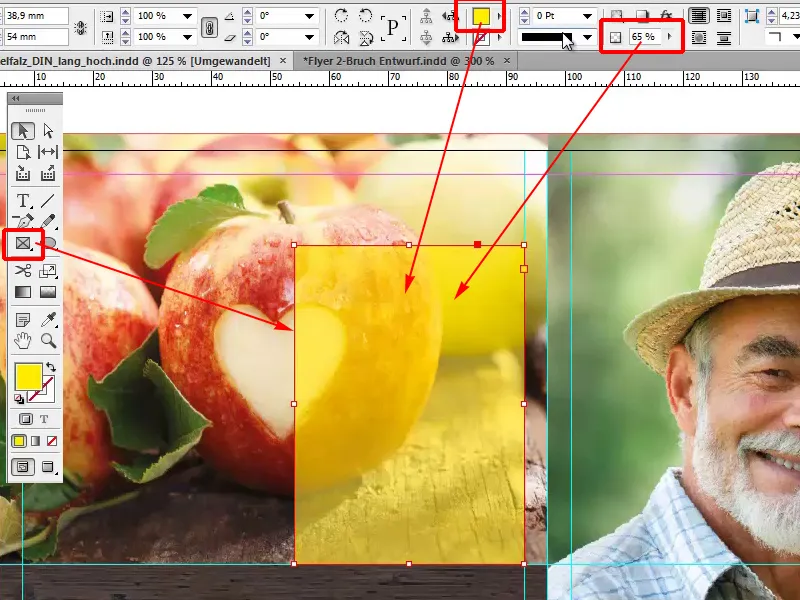Select the Zoom magnifier tool

(x=48, y=340)
